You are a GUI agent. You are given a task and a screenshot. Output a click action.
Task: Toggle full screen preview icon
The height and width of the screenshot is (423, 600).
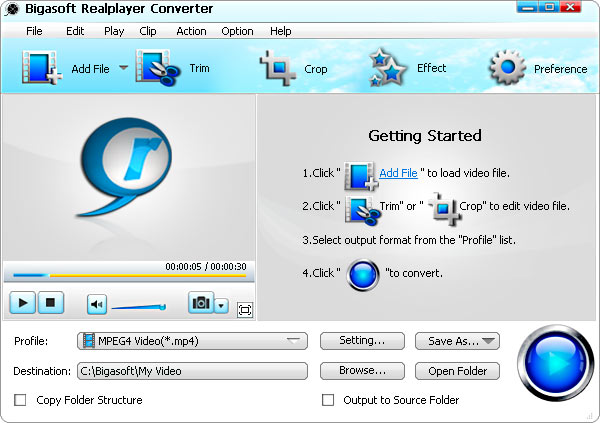pos(245,310)
